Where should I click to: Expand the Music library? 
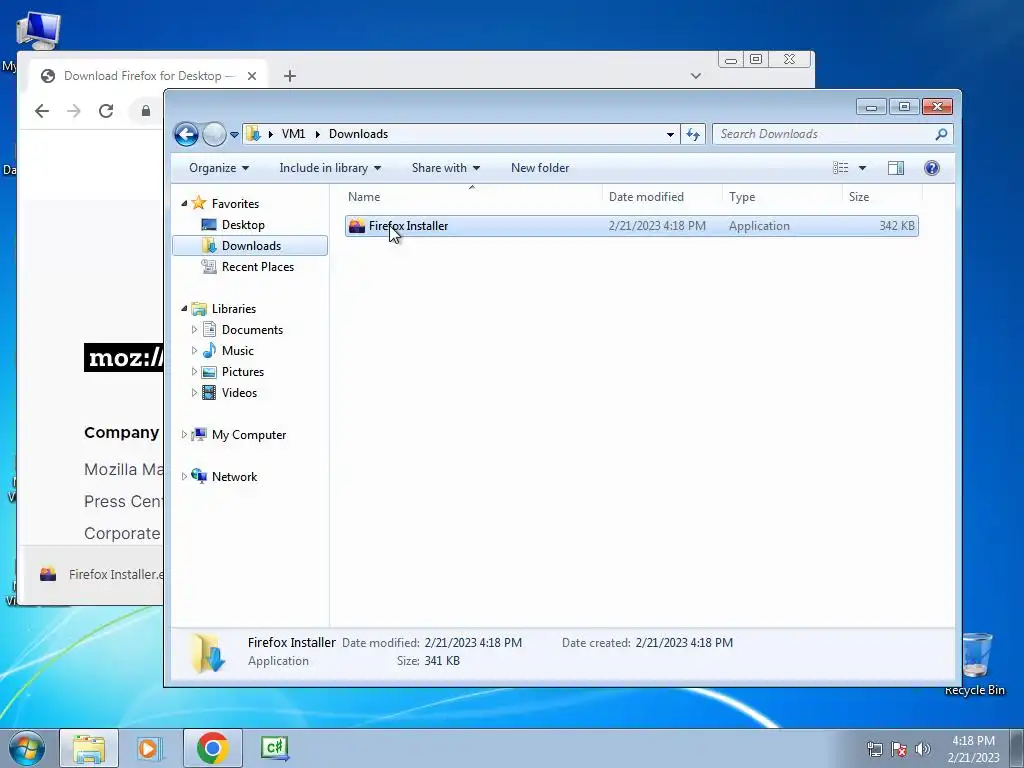pyautogui.click(x=194, y=351)
